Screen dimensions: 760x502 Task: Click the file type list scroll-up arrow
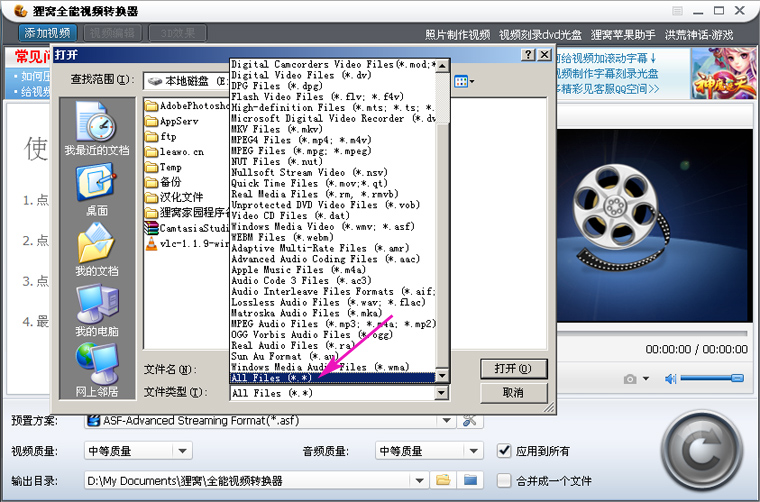[x=442, y=65]
